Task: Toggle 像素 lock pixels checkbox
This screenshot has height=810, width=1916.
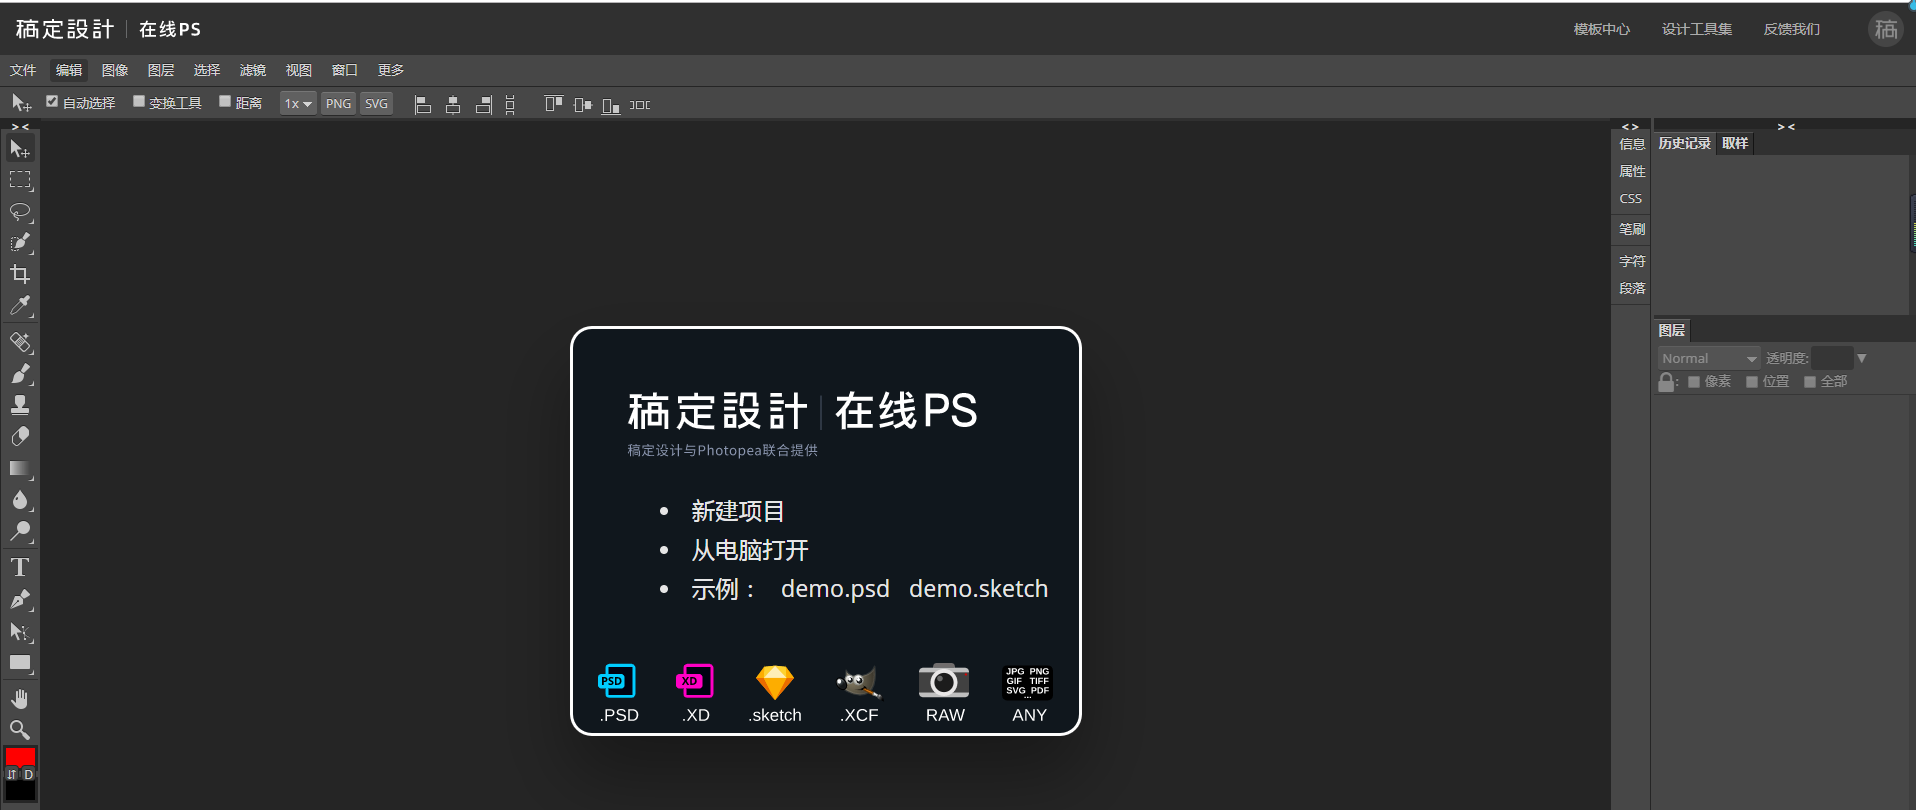Action: 1694,382
